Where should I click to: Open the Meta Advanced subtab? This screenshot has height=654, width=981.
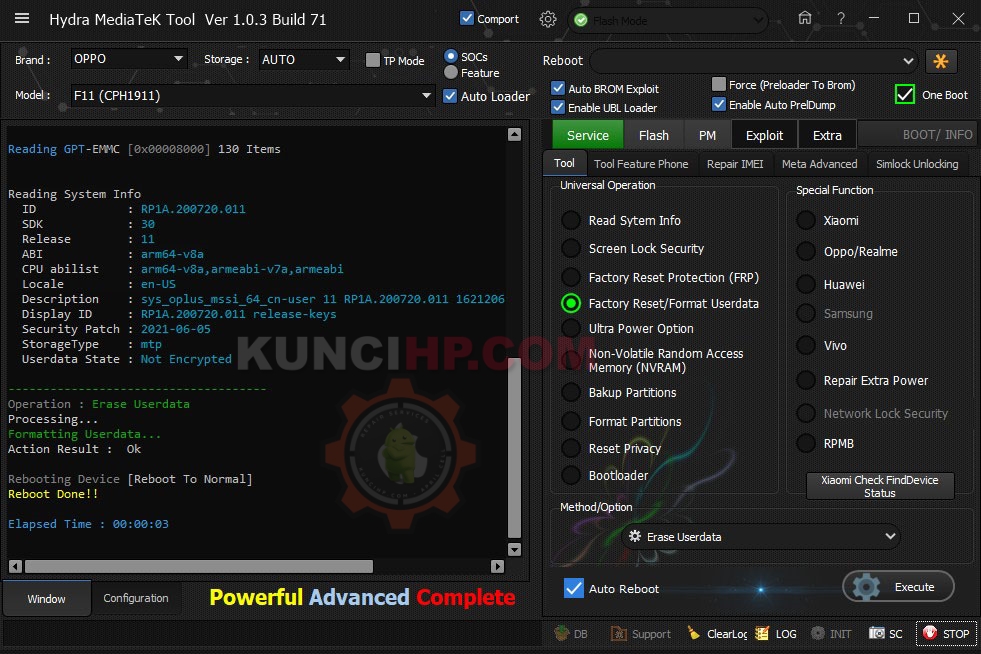click(x=820, y=163)
